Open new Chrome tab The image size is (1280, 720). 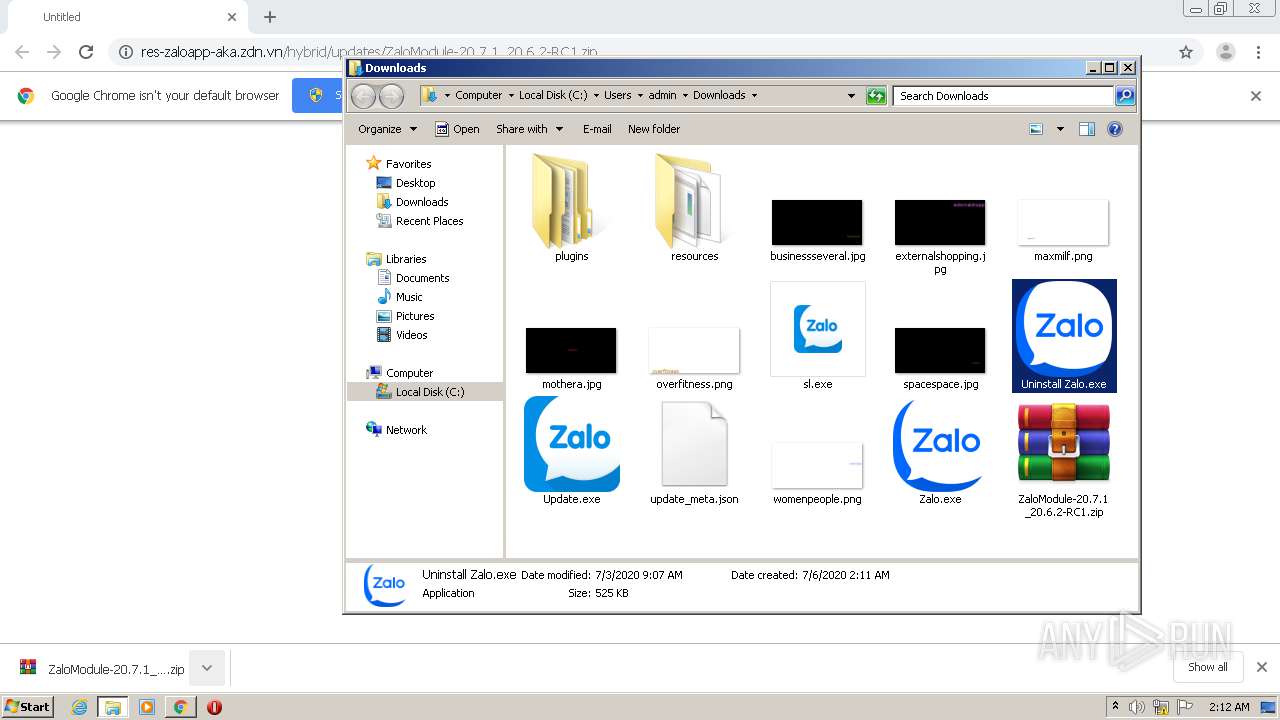pos(270,17)
